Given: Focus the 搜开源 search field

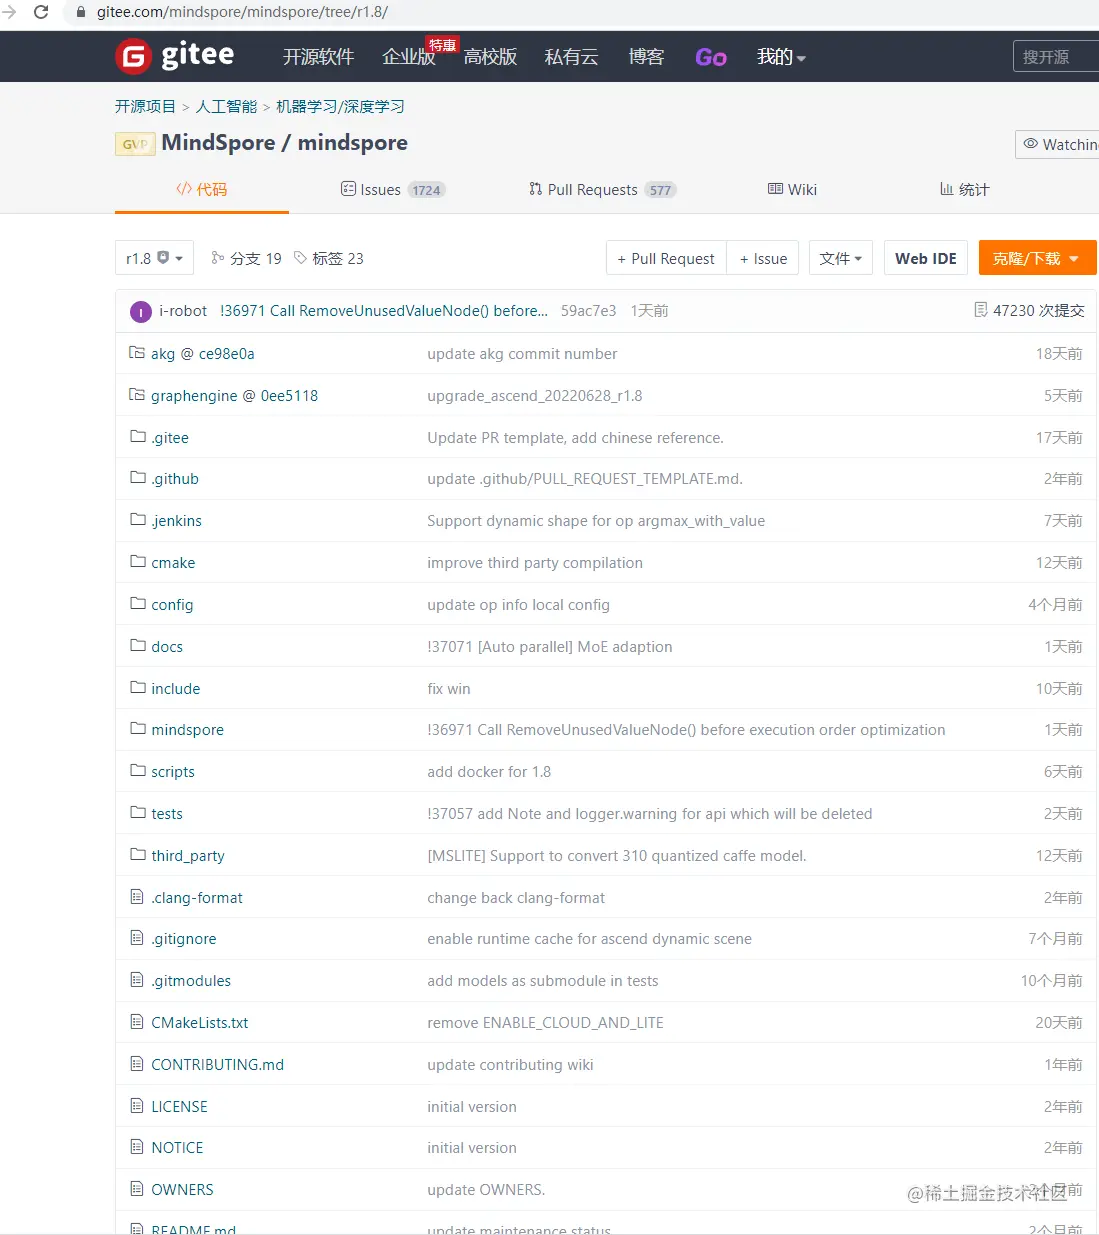Looking at the screenshot, I should 1056,57.
